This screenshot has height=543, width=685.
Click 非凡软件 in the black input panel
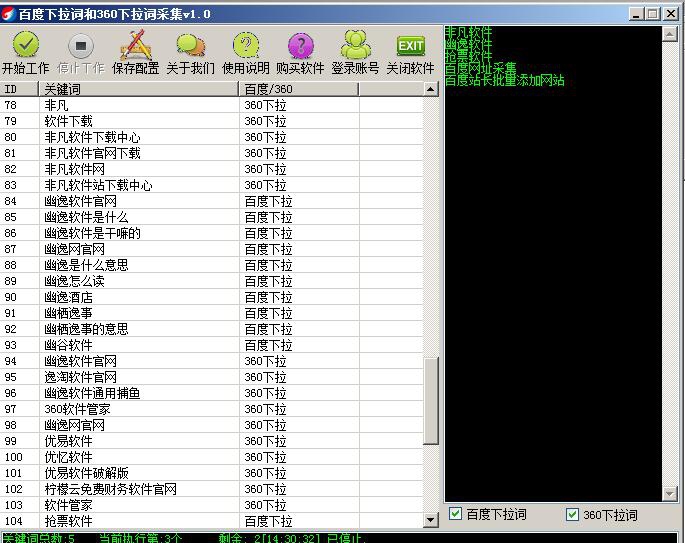click(468, 32)
